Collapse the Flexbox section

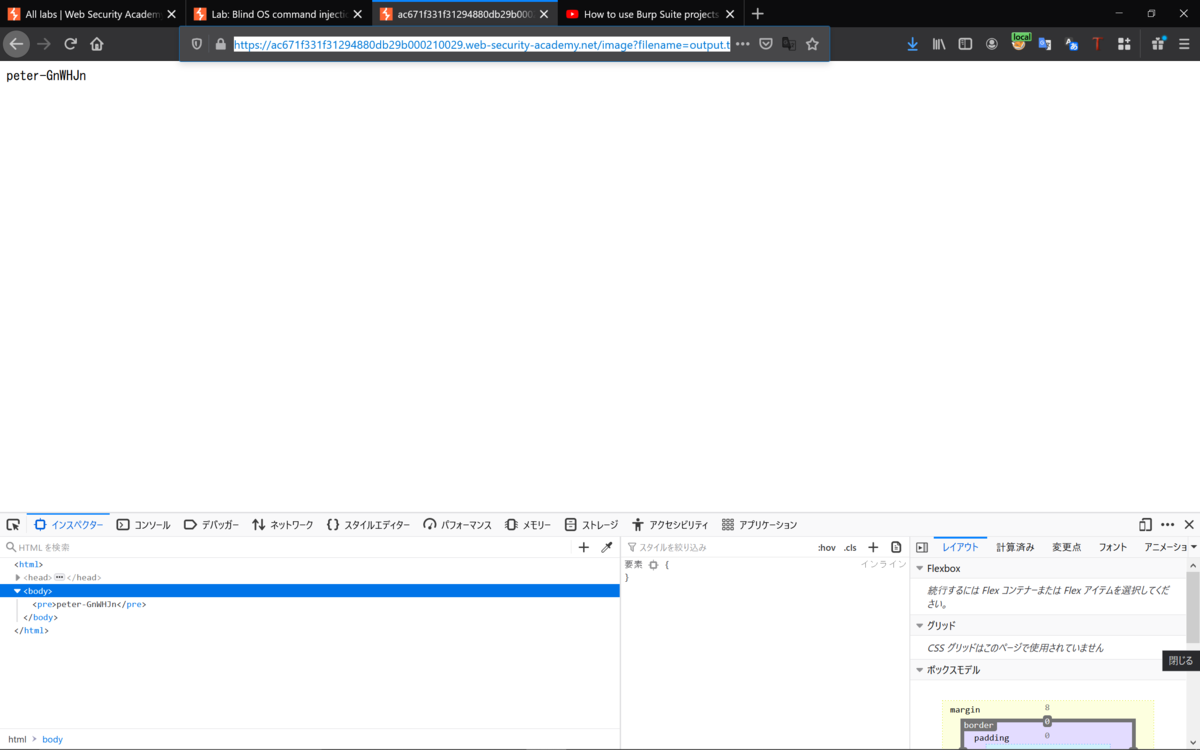tap(920, 569)
